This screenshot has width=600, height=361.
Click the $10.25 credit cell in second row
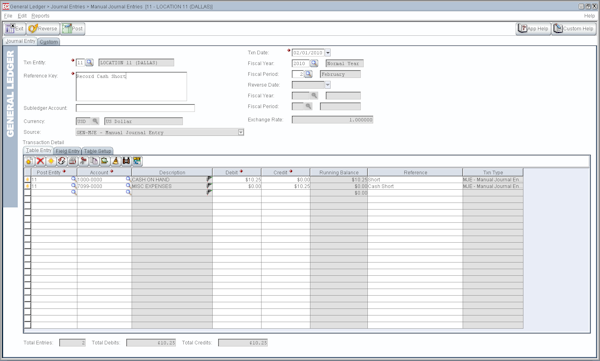(x=285, y=186)
